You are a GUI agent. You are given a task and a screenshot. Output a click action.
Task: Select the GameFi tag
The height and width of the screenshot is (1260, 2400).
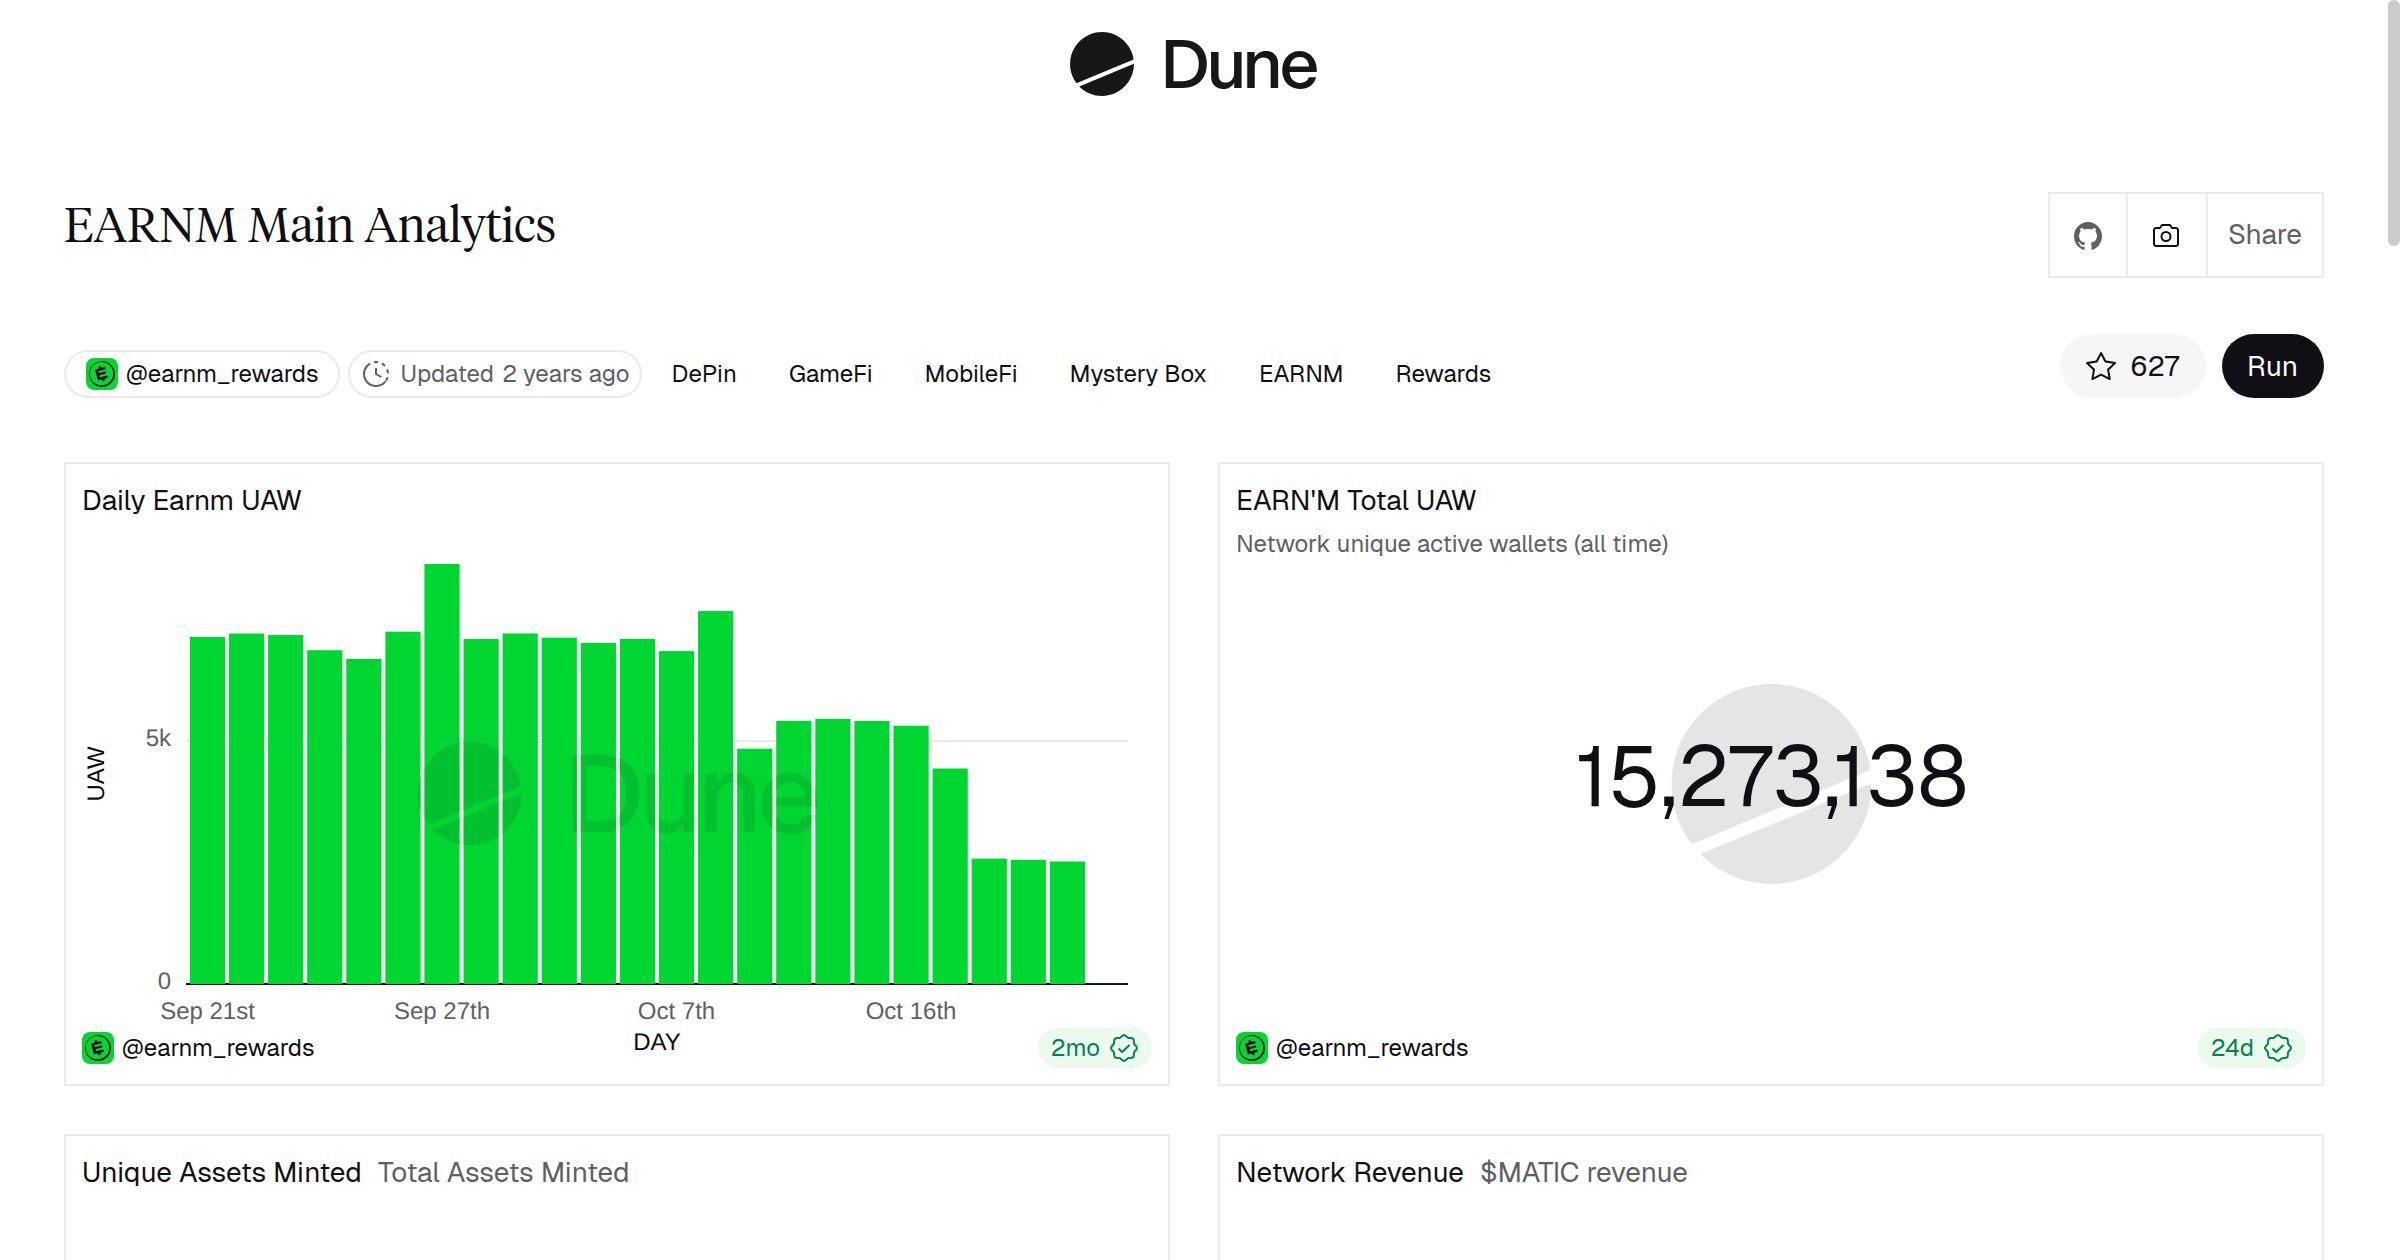[830, 373]
